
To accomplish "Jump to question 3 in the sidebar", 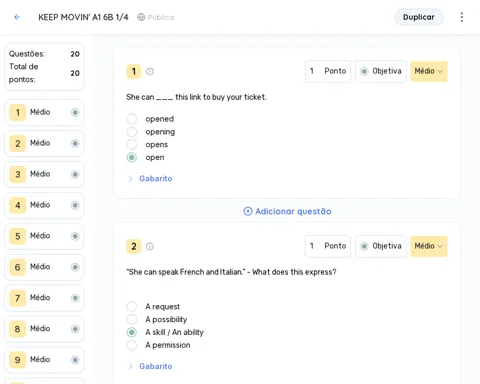I will (x=44, y=174).
